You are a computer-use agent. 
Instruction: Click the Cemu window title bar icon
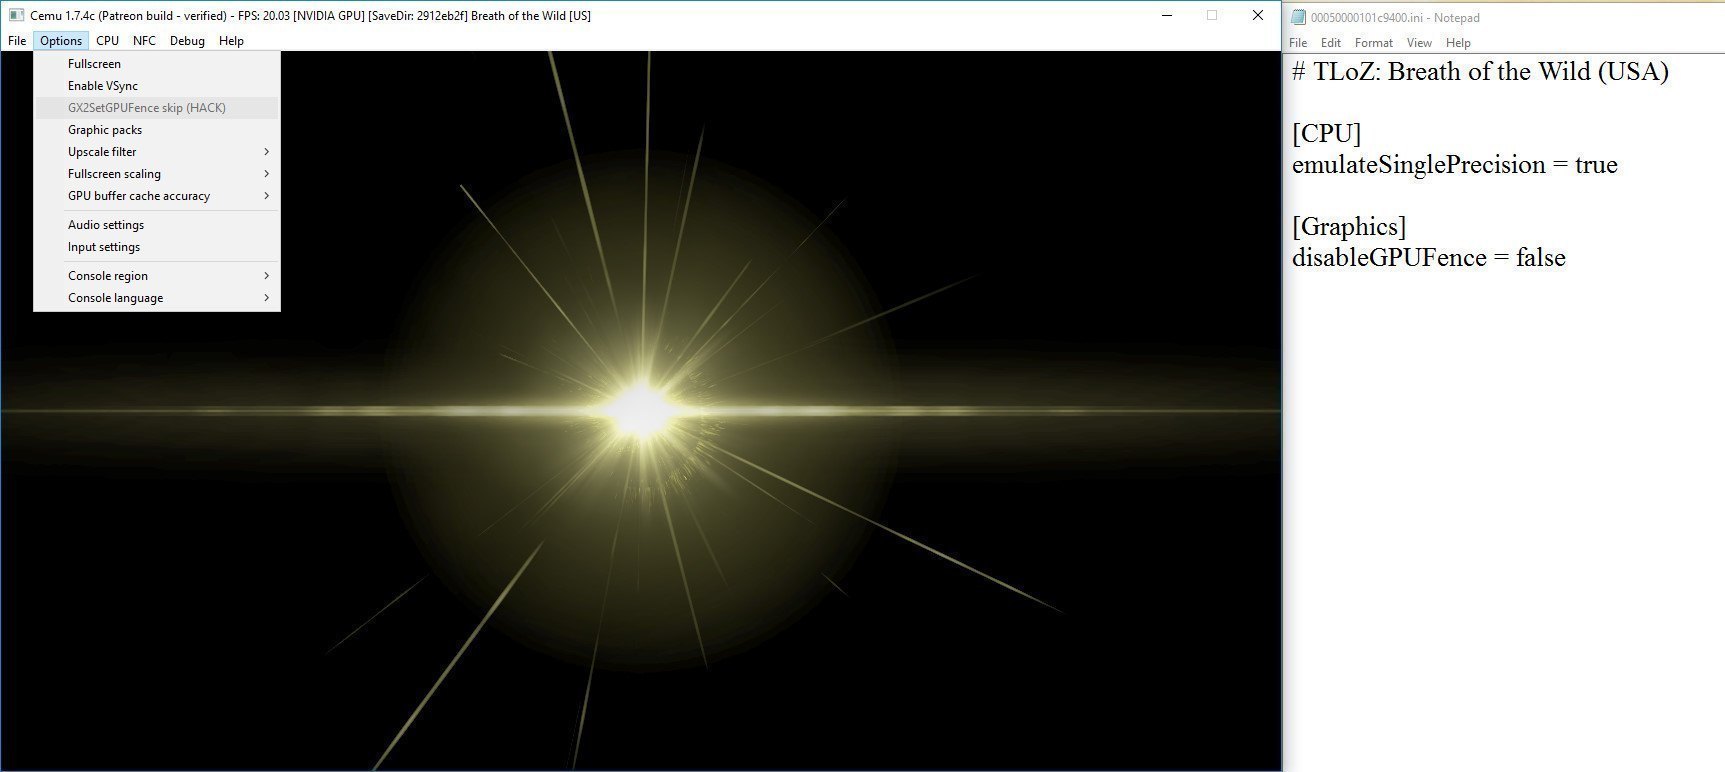[x=16, y=16]
